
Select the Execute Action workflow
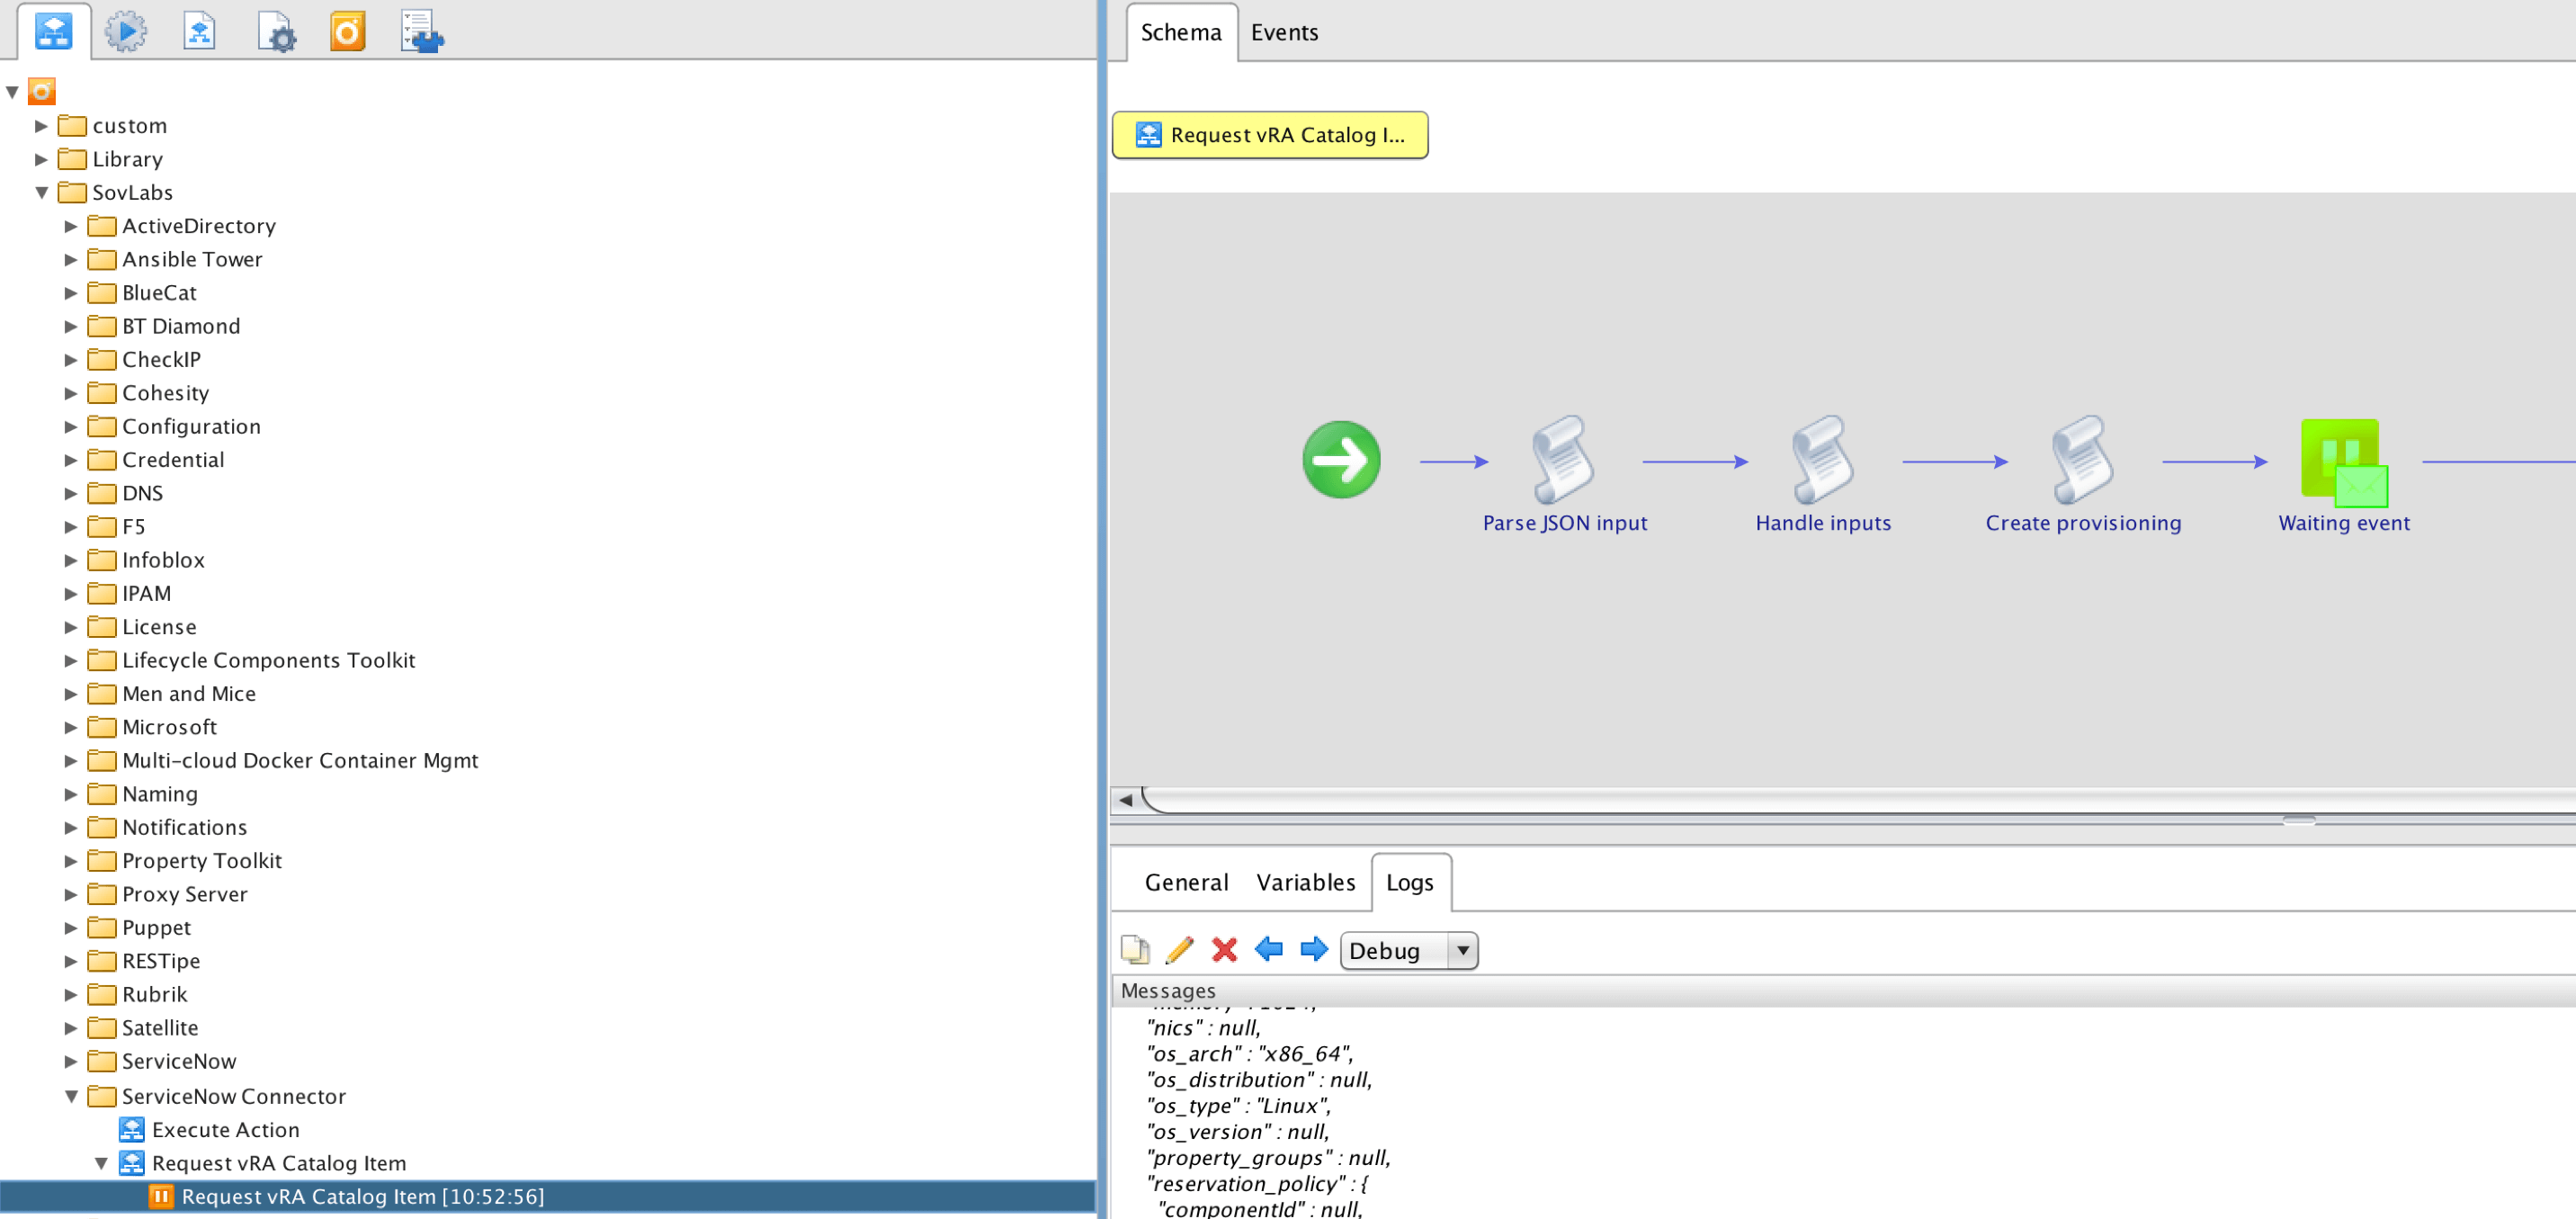tap(225, 1129)
